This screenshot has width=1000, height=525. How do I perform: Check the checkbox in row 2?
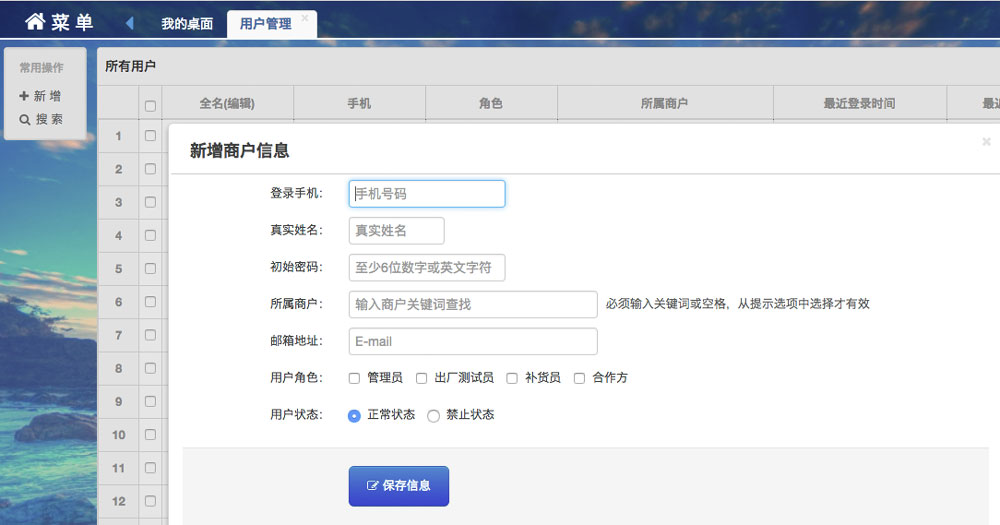click(151, 169)
